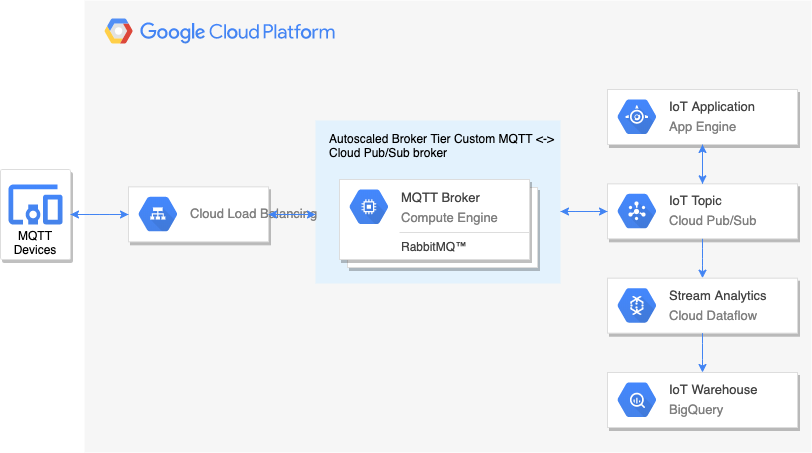812x453 pixels.
Task: Select the IoT Warehouse title
Action: pos(713,390)
